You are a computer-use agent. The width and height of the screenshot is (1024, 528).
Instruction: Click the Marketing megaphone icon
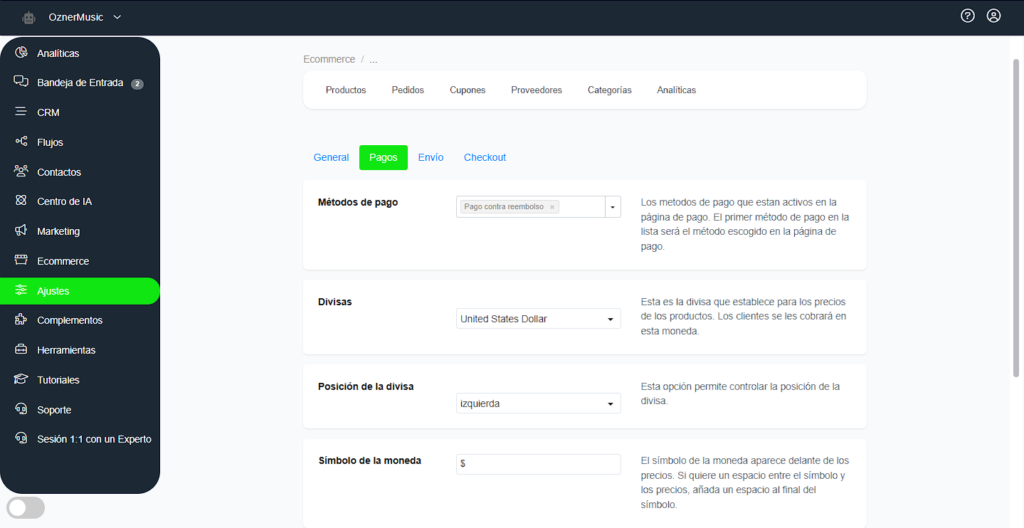click(21, 231)
